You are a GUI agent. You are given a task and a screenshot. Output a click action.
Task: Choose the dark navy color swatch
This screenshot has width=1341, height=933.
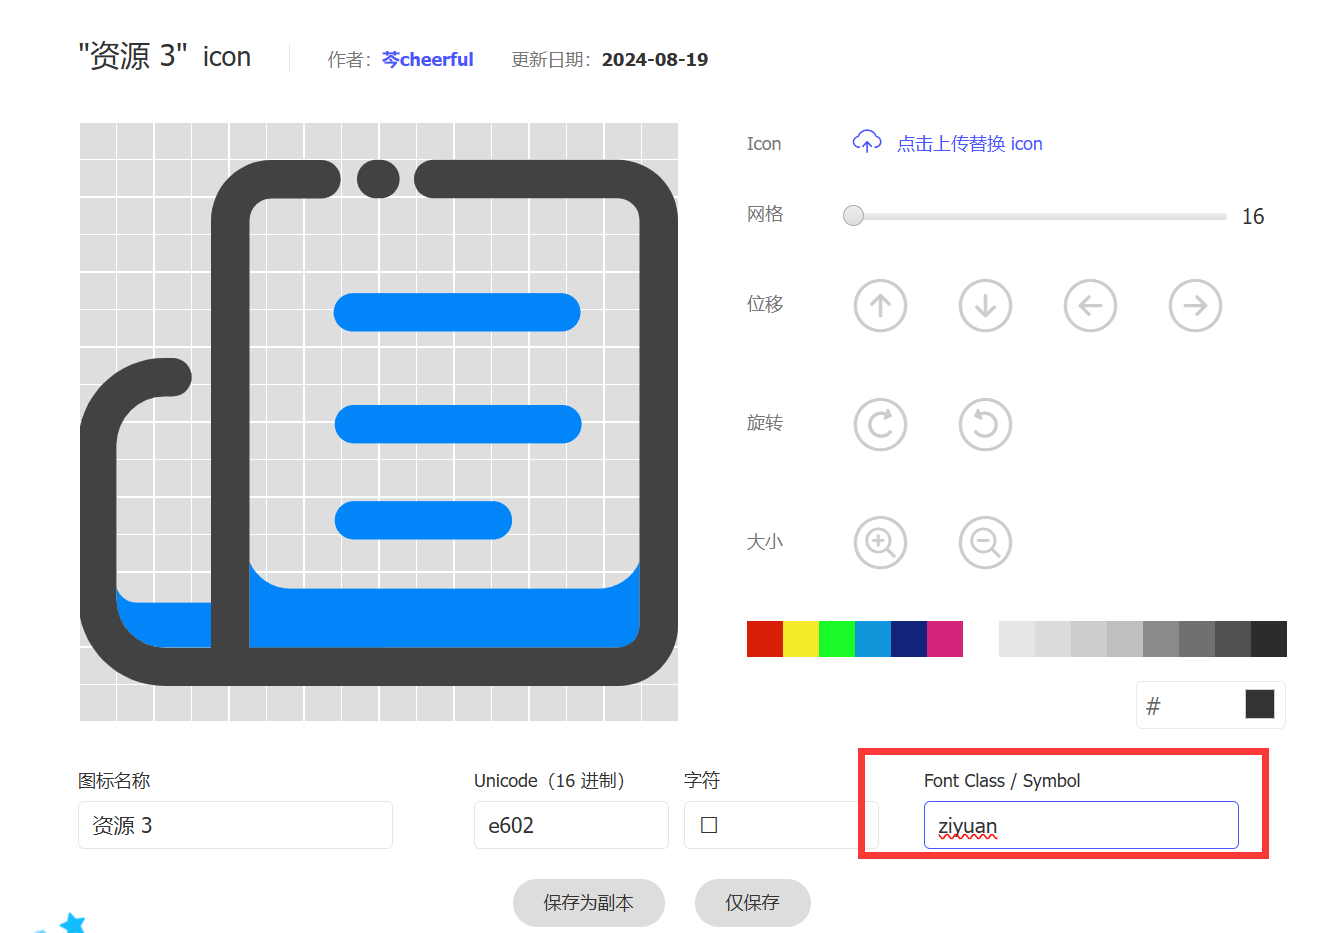908,639
